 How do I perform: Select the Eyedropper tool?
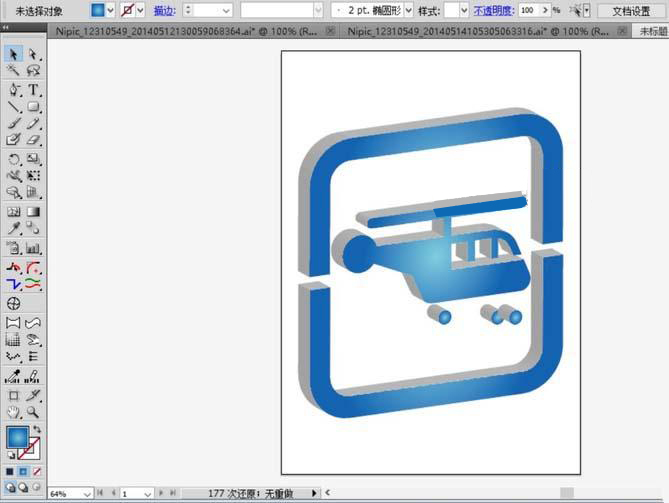coord(13,228)
